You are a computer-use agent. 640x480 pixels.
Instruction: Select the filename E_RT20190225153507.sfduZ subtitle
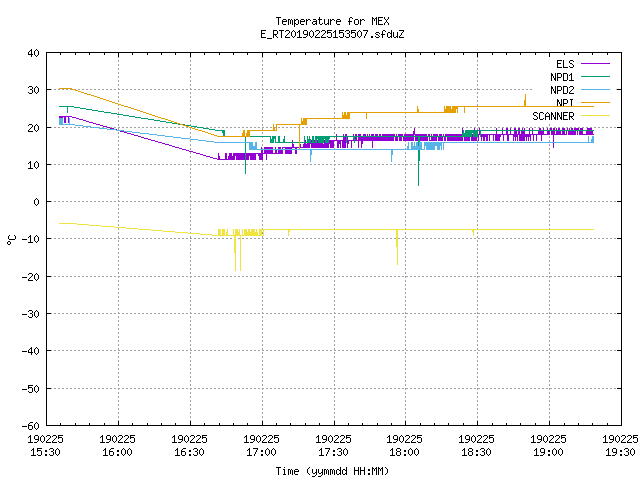coord(332,34)
